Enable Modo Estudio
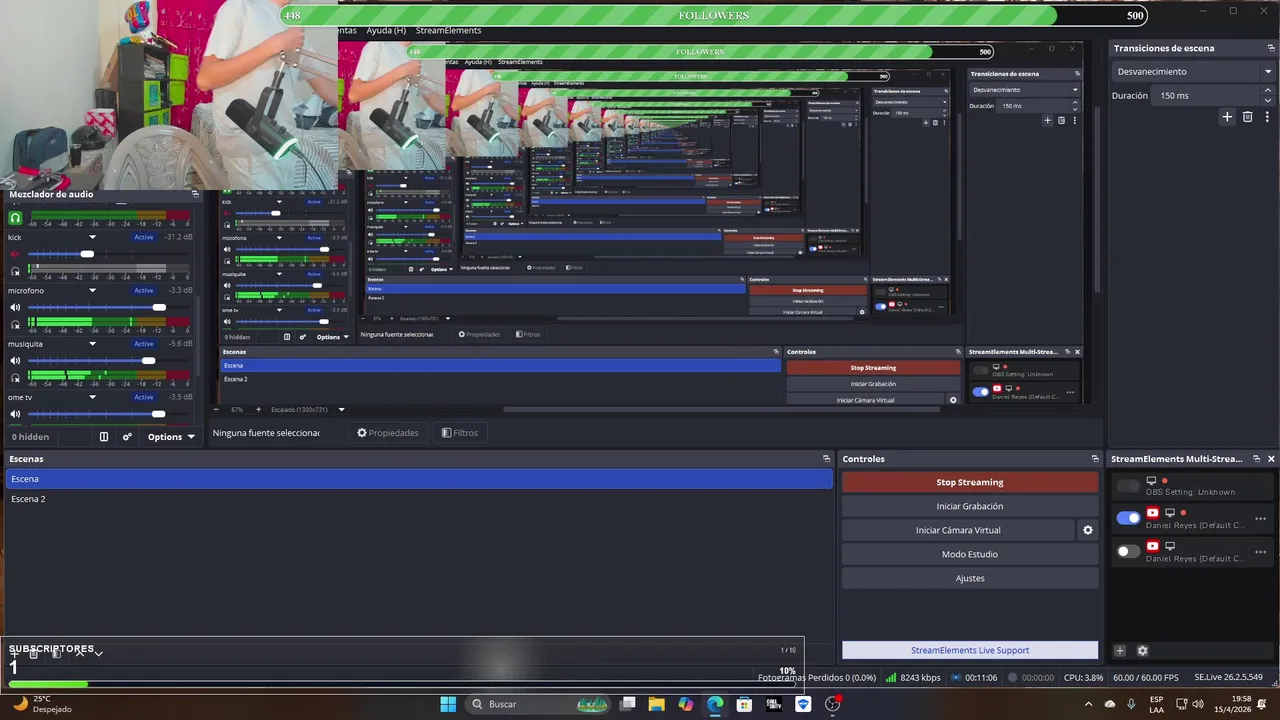This screenshot has width=1280, height=720. [970, 554]
